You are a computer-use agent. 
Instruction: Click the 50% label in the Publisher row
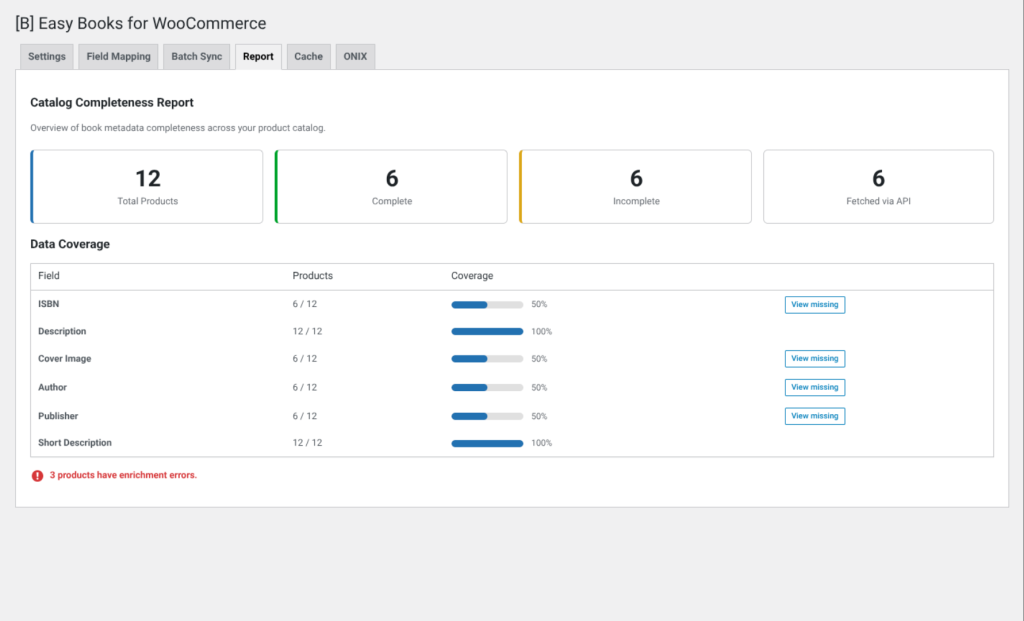pos(539,416)
